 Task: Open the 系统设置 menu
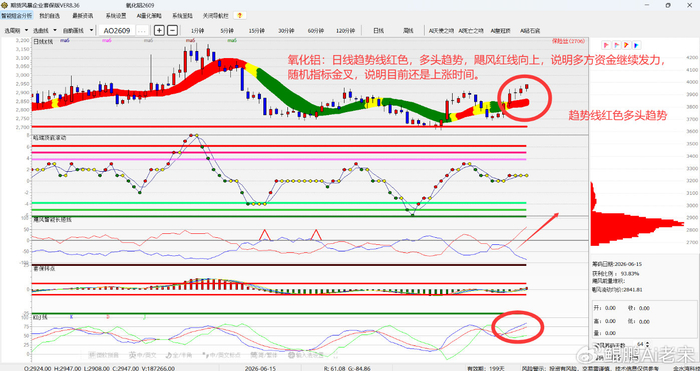coord(116,16)
